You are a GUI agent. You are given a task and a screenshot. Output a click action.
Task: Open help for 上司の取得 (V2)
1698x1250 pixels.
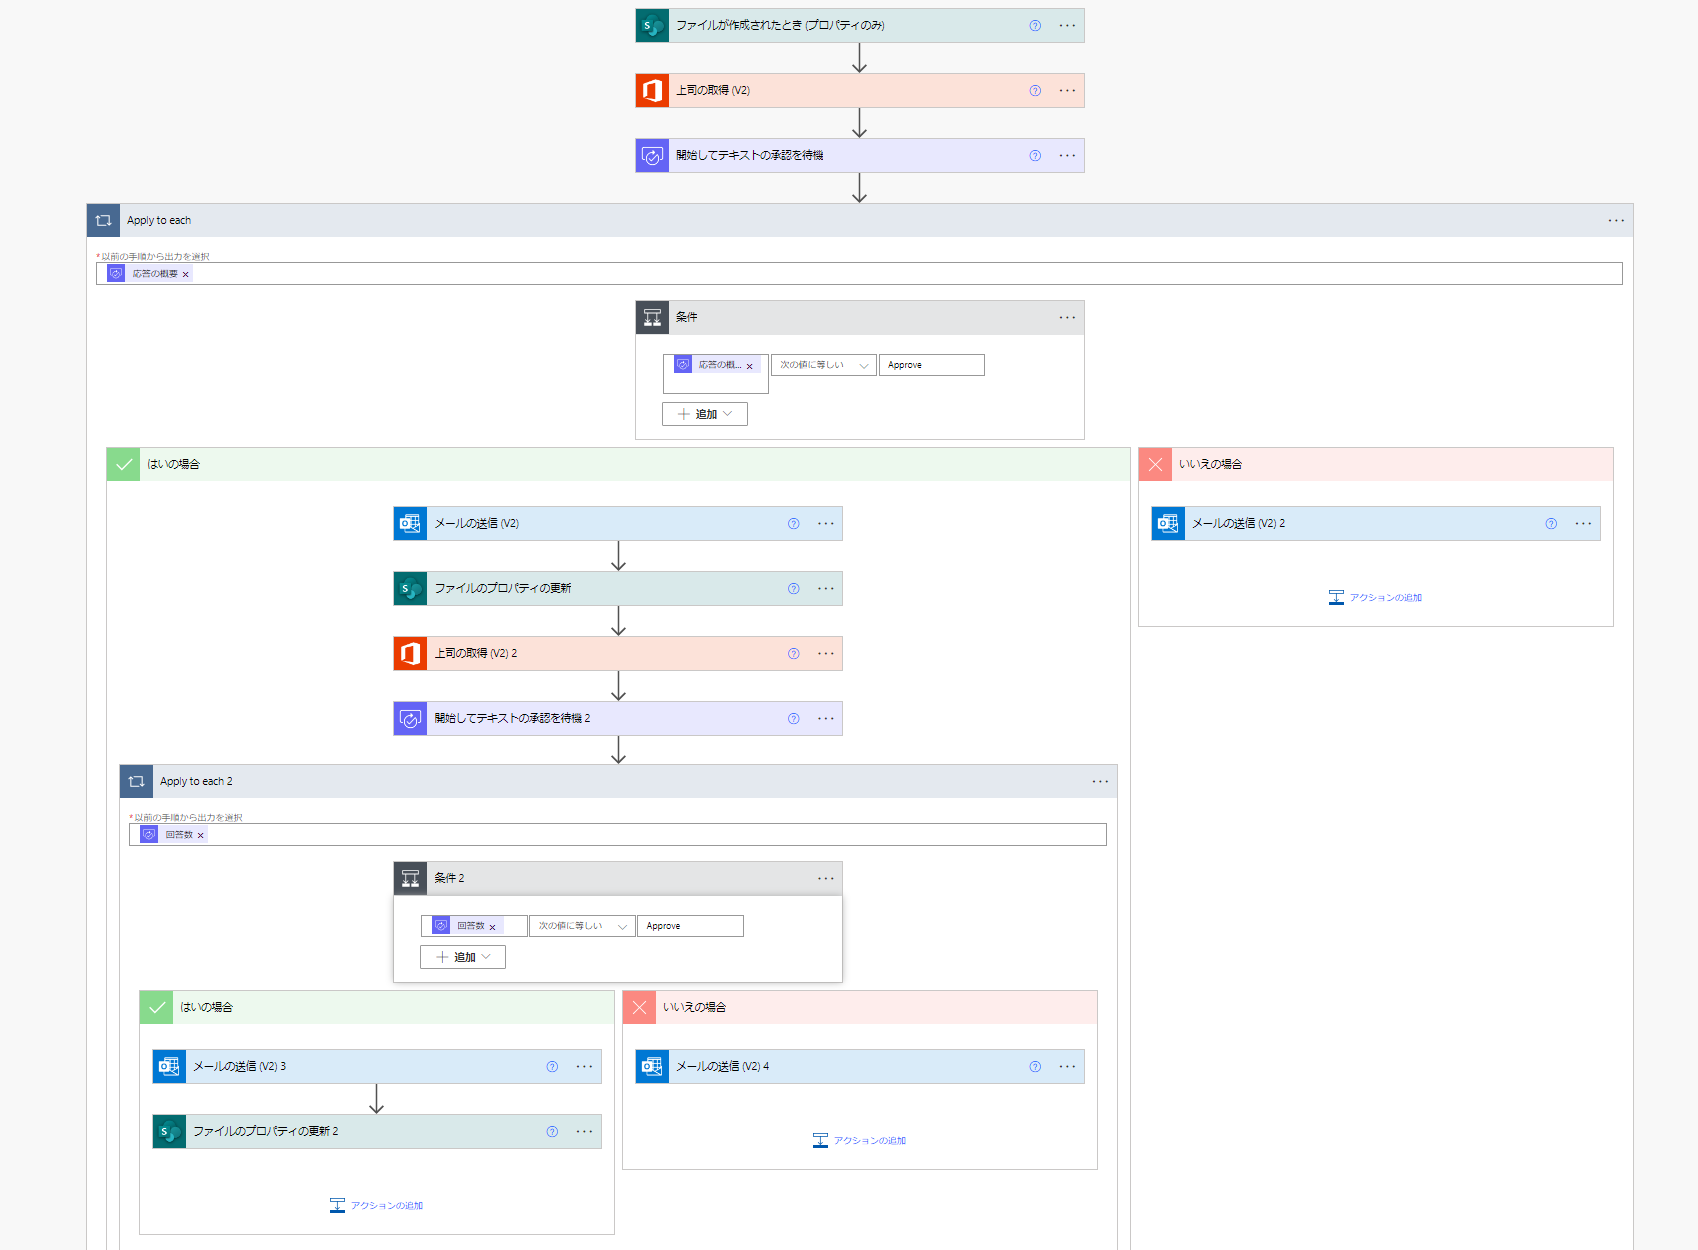point(1035,91)
